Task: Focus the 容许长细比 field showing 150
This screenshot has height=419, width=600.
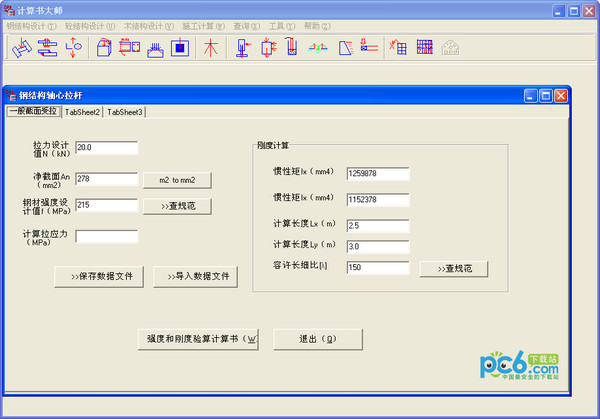Action: (378, 267)
